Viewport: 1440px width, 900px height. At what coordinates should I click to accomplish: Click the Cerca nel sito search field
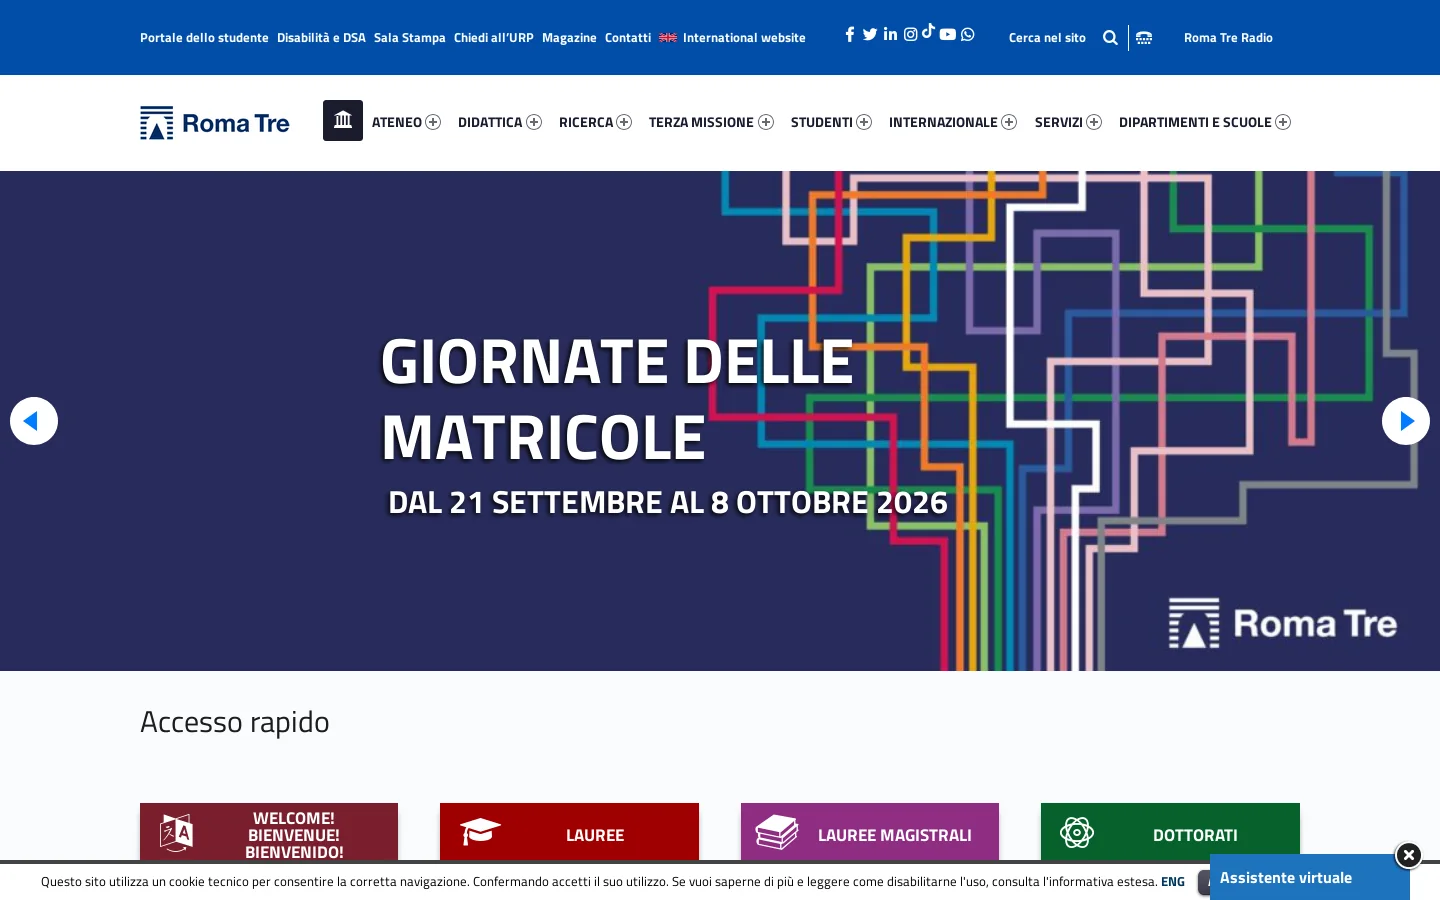(1047, 38)
